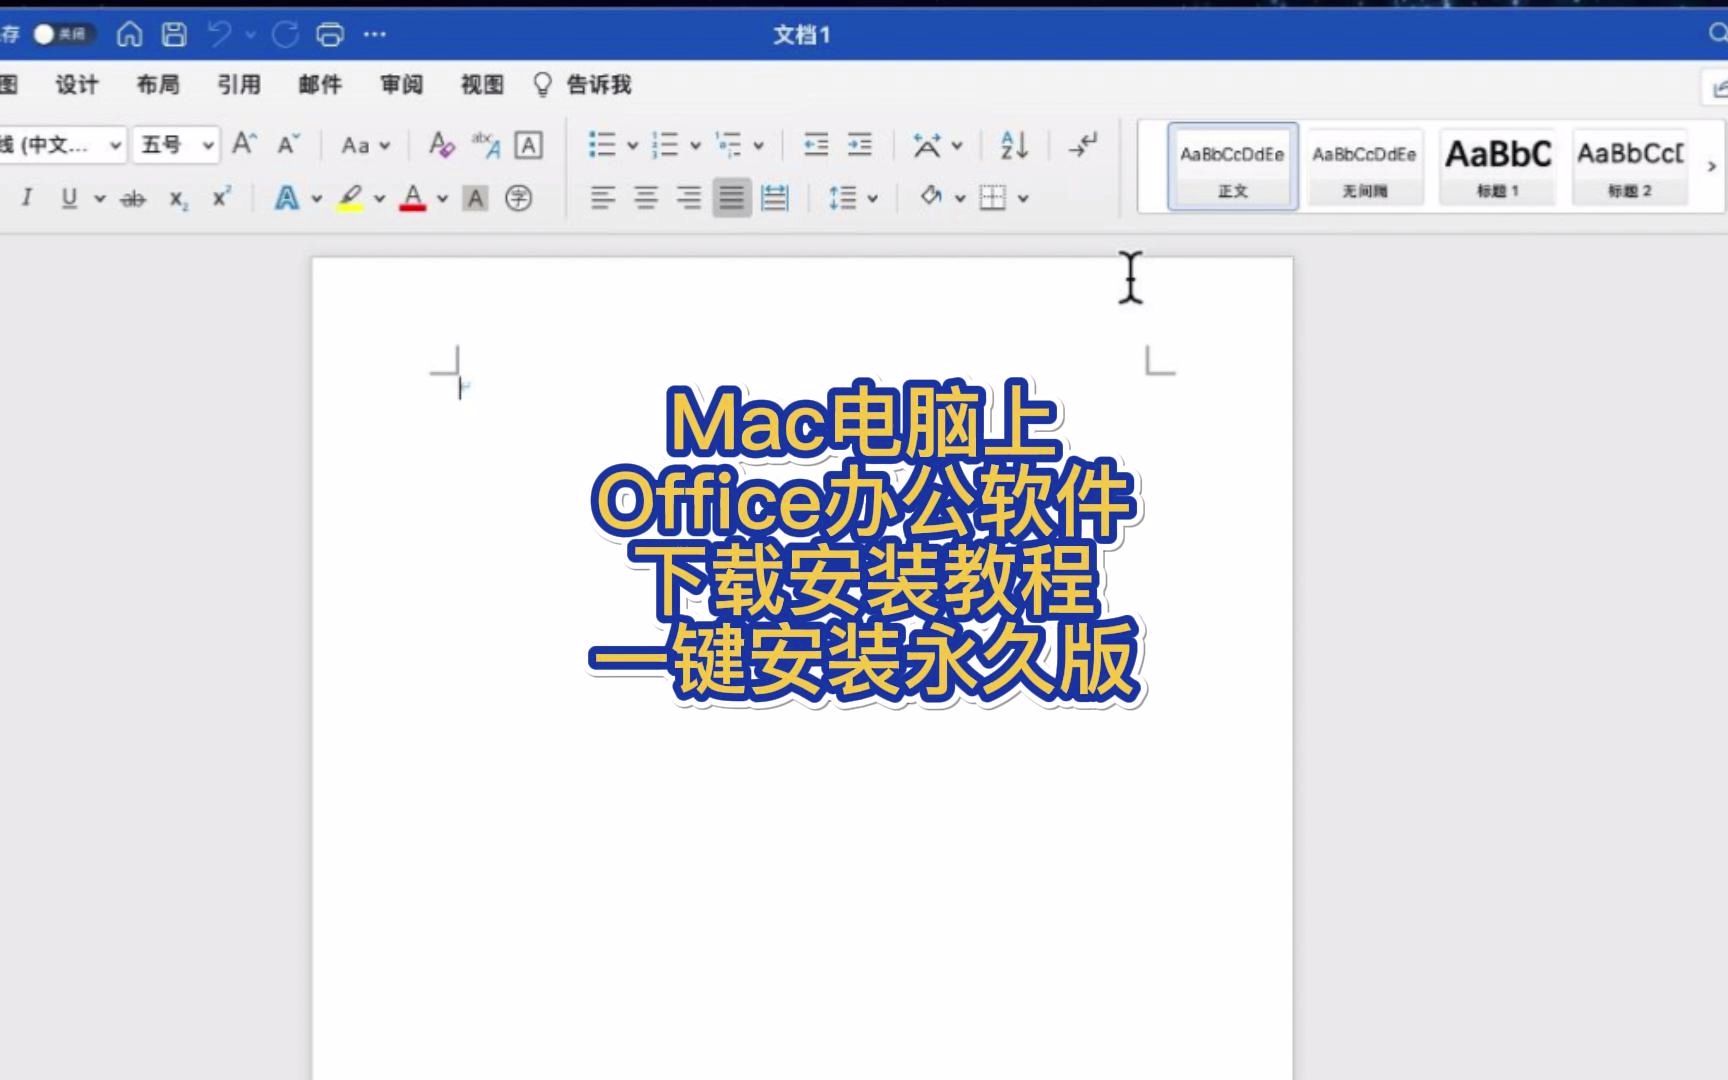
Task: Apply superscript formatting
Action: (220, 198)
